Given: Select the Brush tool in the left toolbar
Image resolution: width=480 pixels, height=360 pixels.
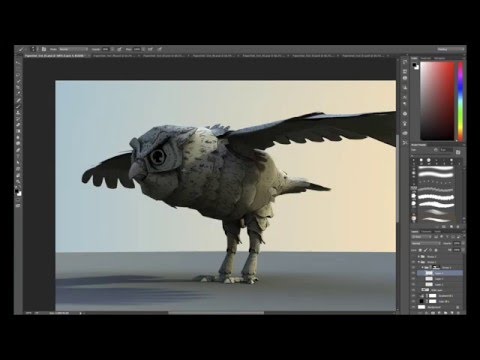Looking at the screenshot, I should 19,107.
